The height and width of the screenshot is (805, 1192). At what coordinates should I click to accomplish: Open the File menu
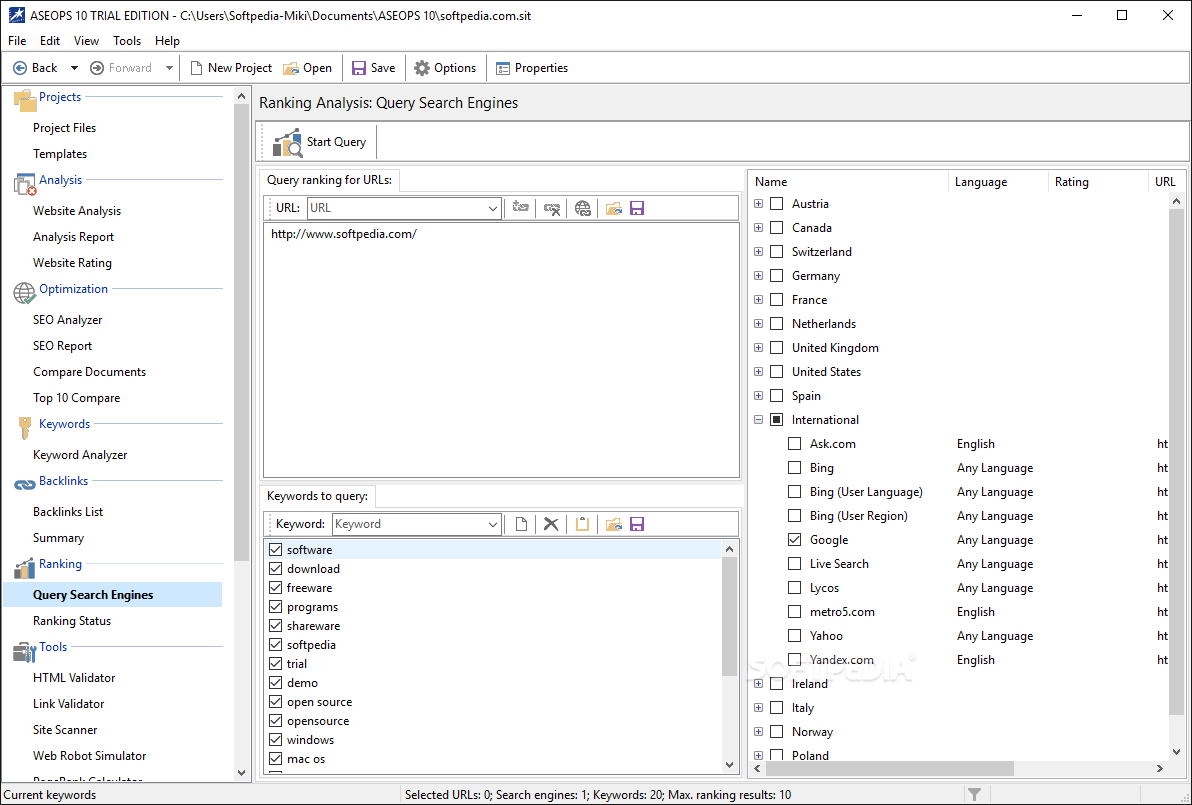coord(17,41)
